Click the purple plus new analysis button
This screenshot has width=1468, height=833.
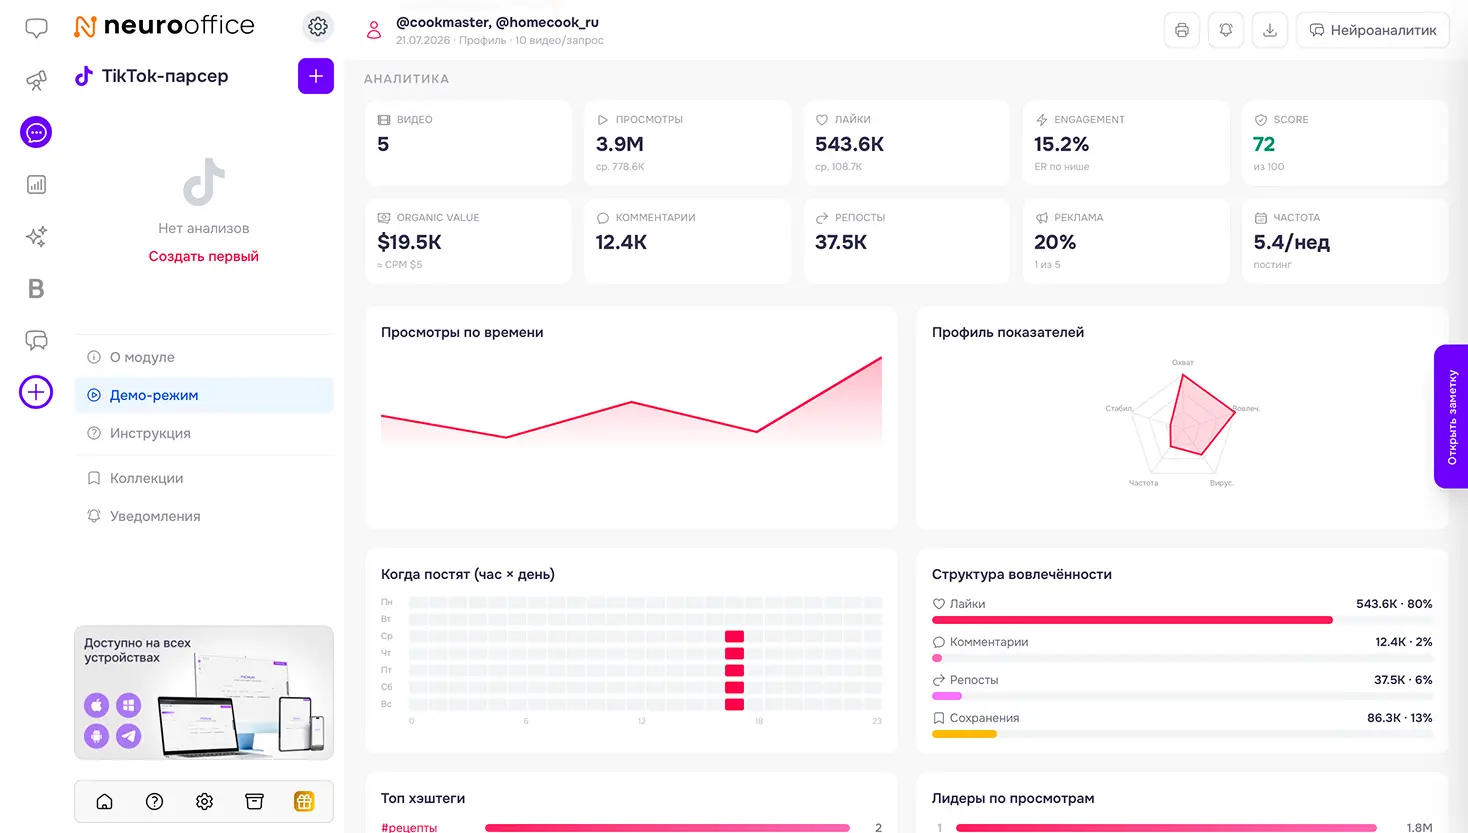[316, 76]
